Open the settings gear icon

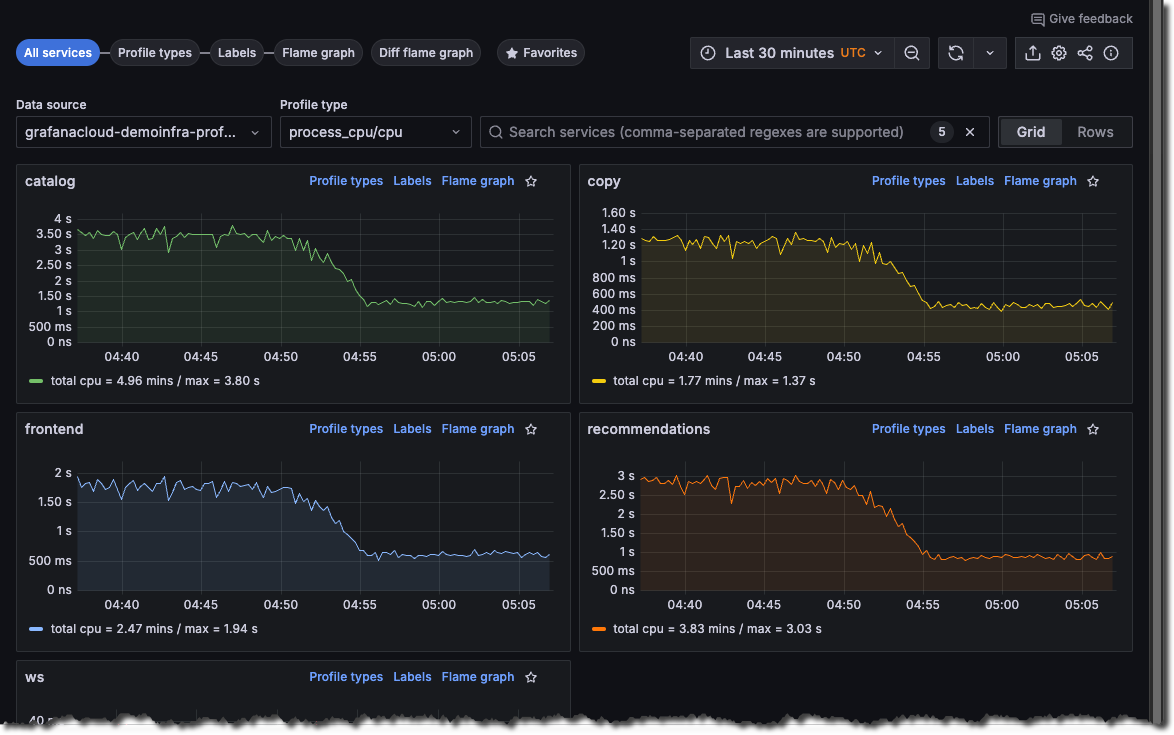[x=1059, y=53]
